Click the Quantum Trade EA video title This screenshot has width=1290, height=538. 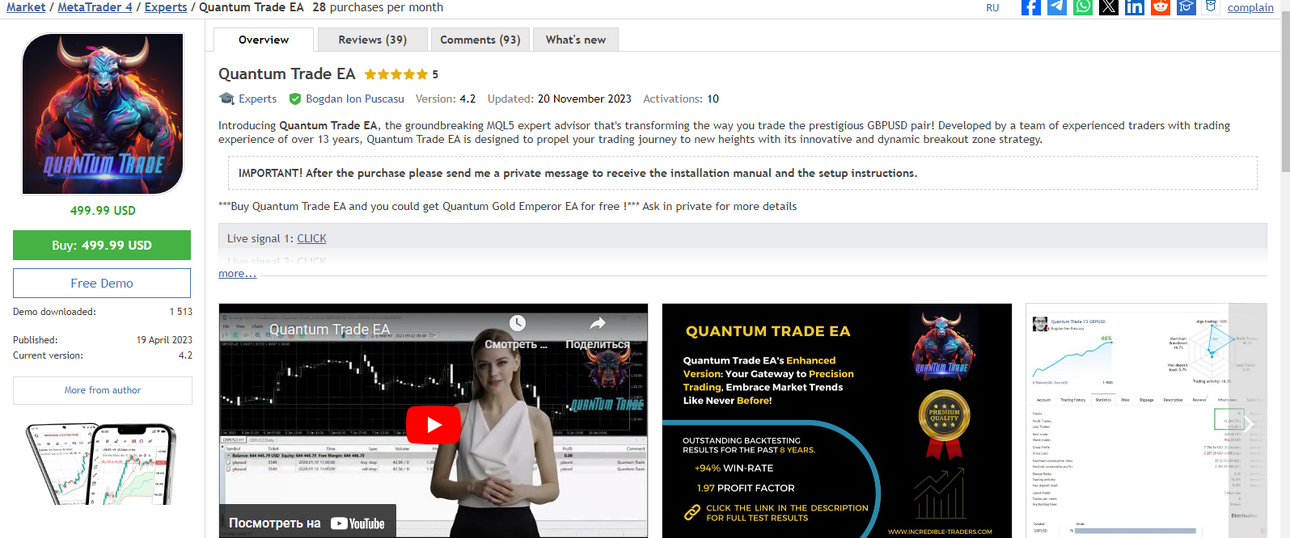pyautogui.click(x=329, y=329)
